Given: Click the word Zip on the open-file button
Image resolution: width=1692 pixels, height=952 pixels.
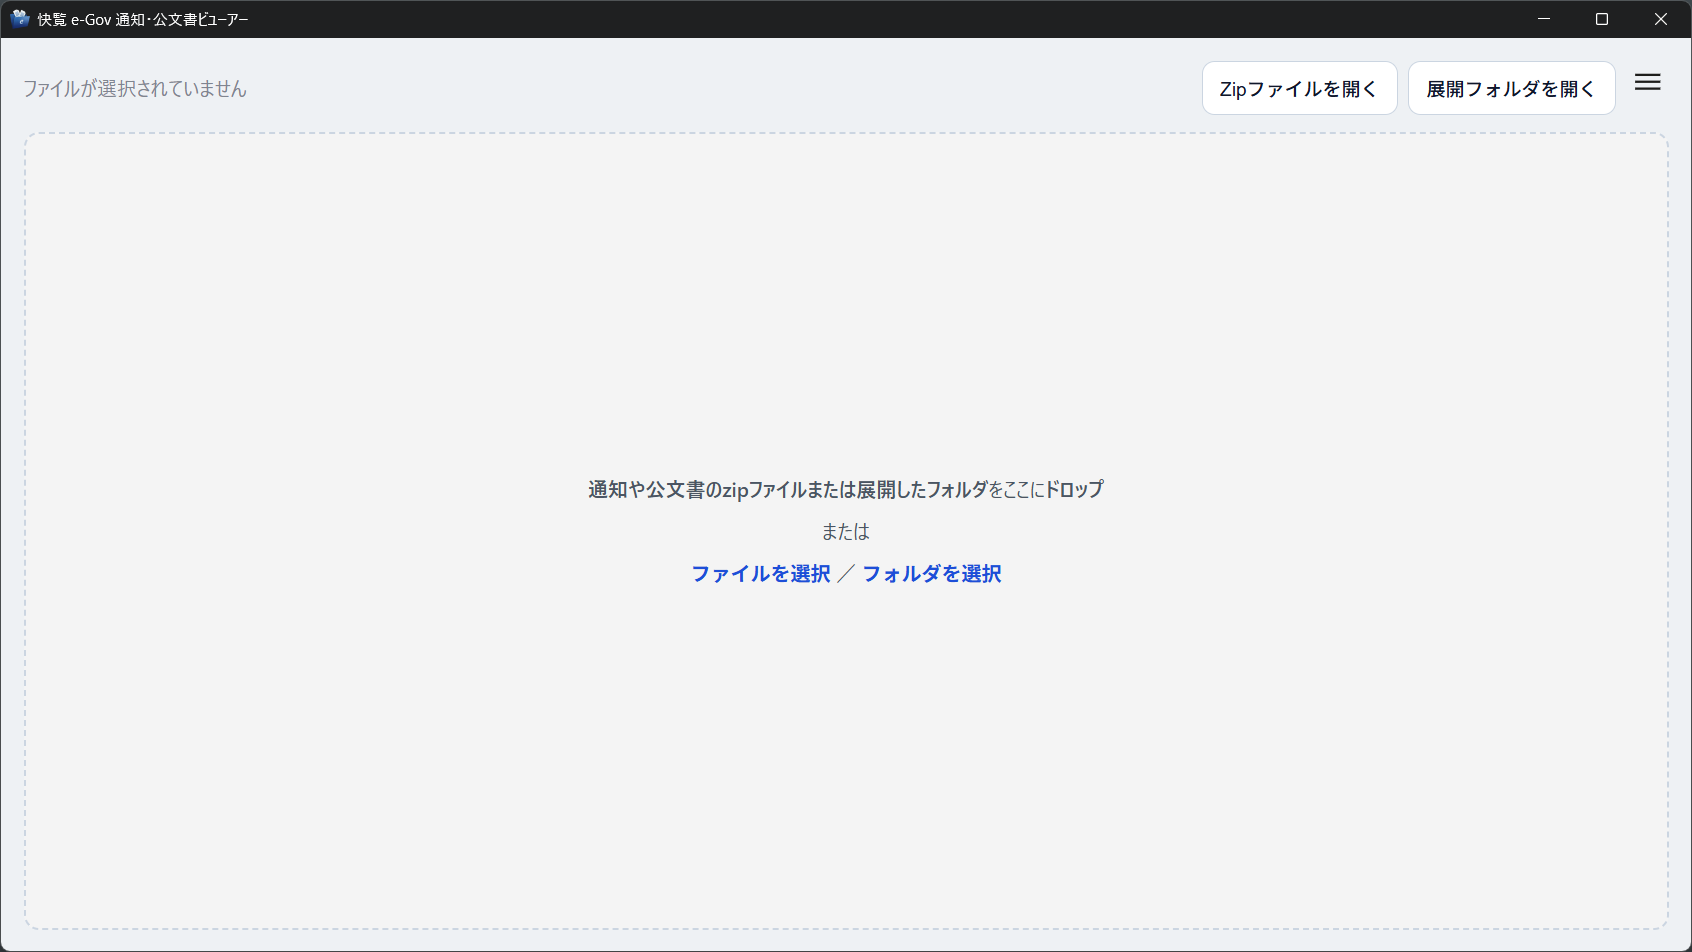Looking at the screenshot, I should coord(1232,90).
